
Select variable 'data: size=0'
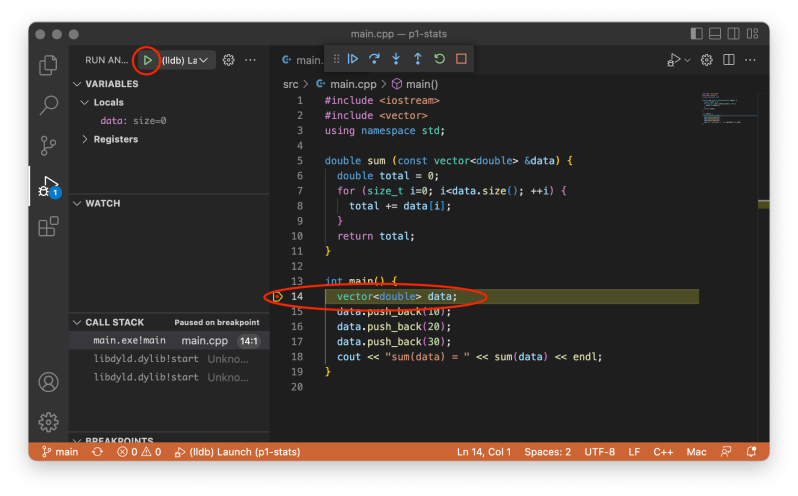pos(133,121)
